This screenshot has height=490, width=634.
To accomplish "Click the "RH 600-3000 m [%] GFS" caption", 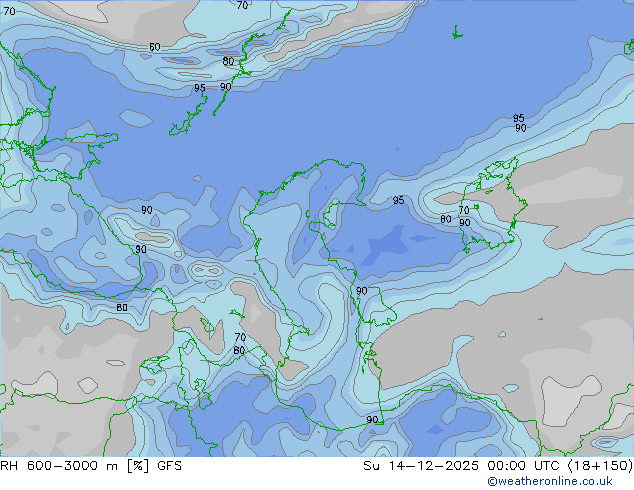I will click(91, 466).
